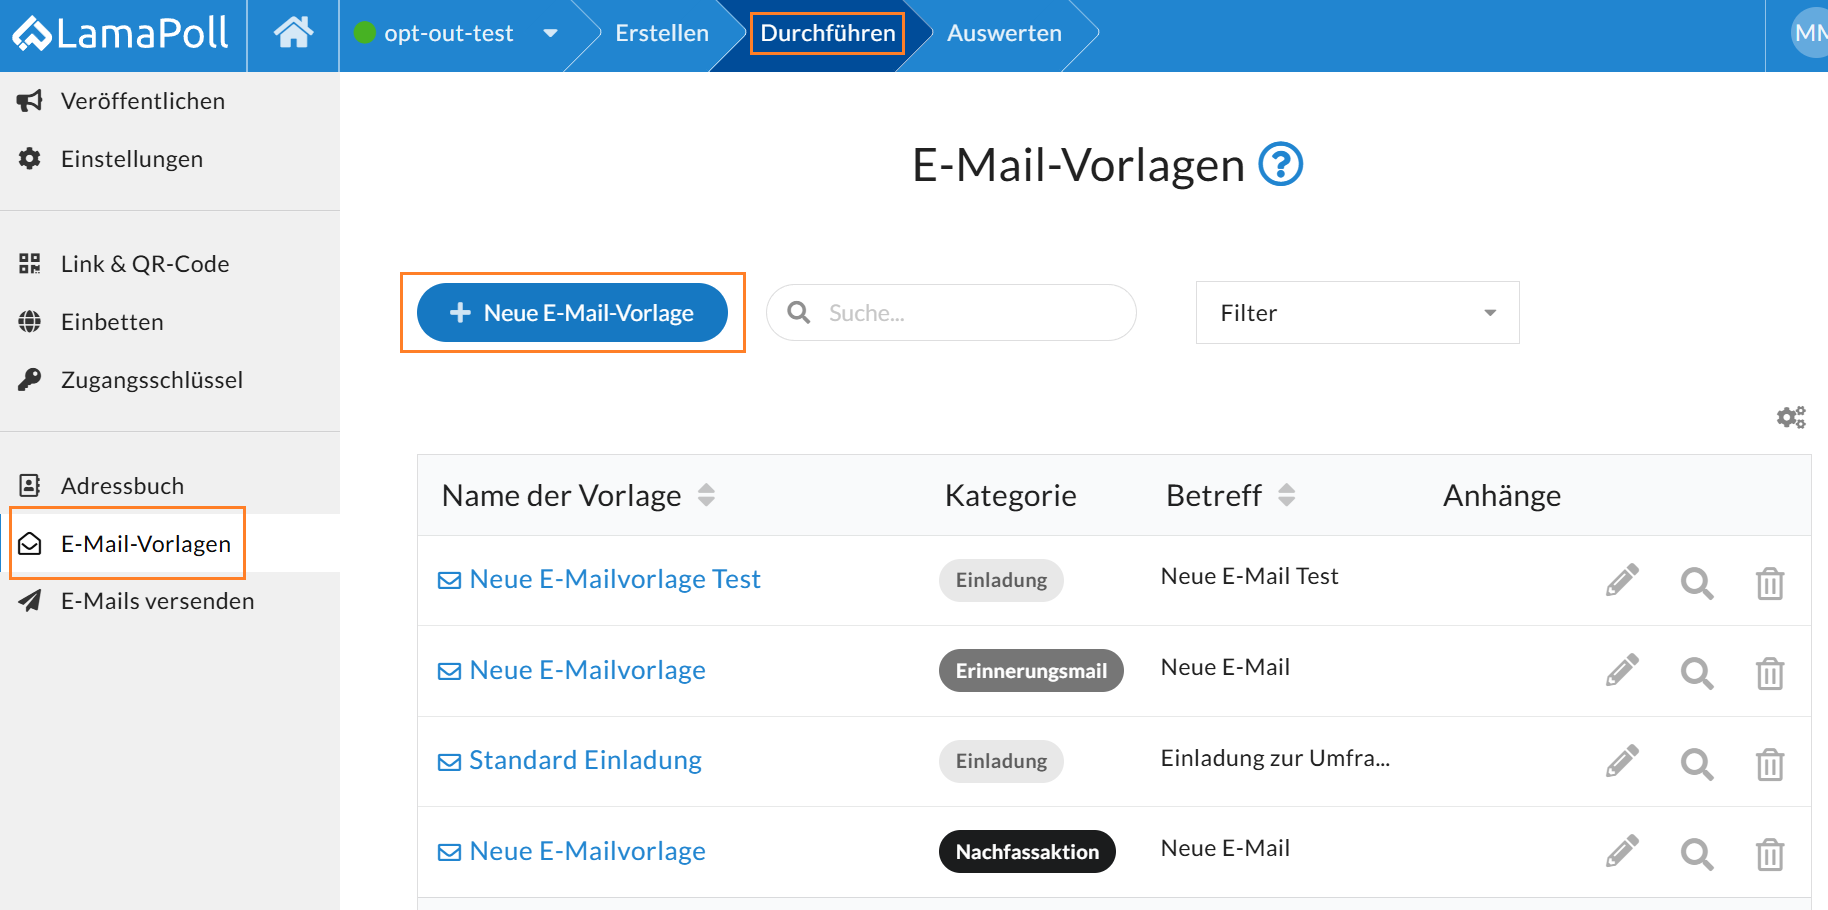Click Einladung badge in Standard Einladung row
1828x910 pixels.
pos(1001,761)
